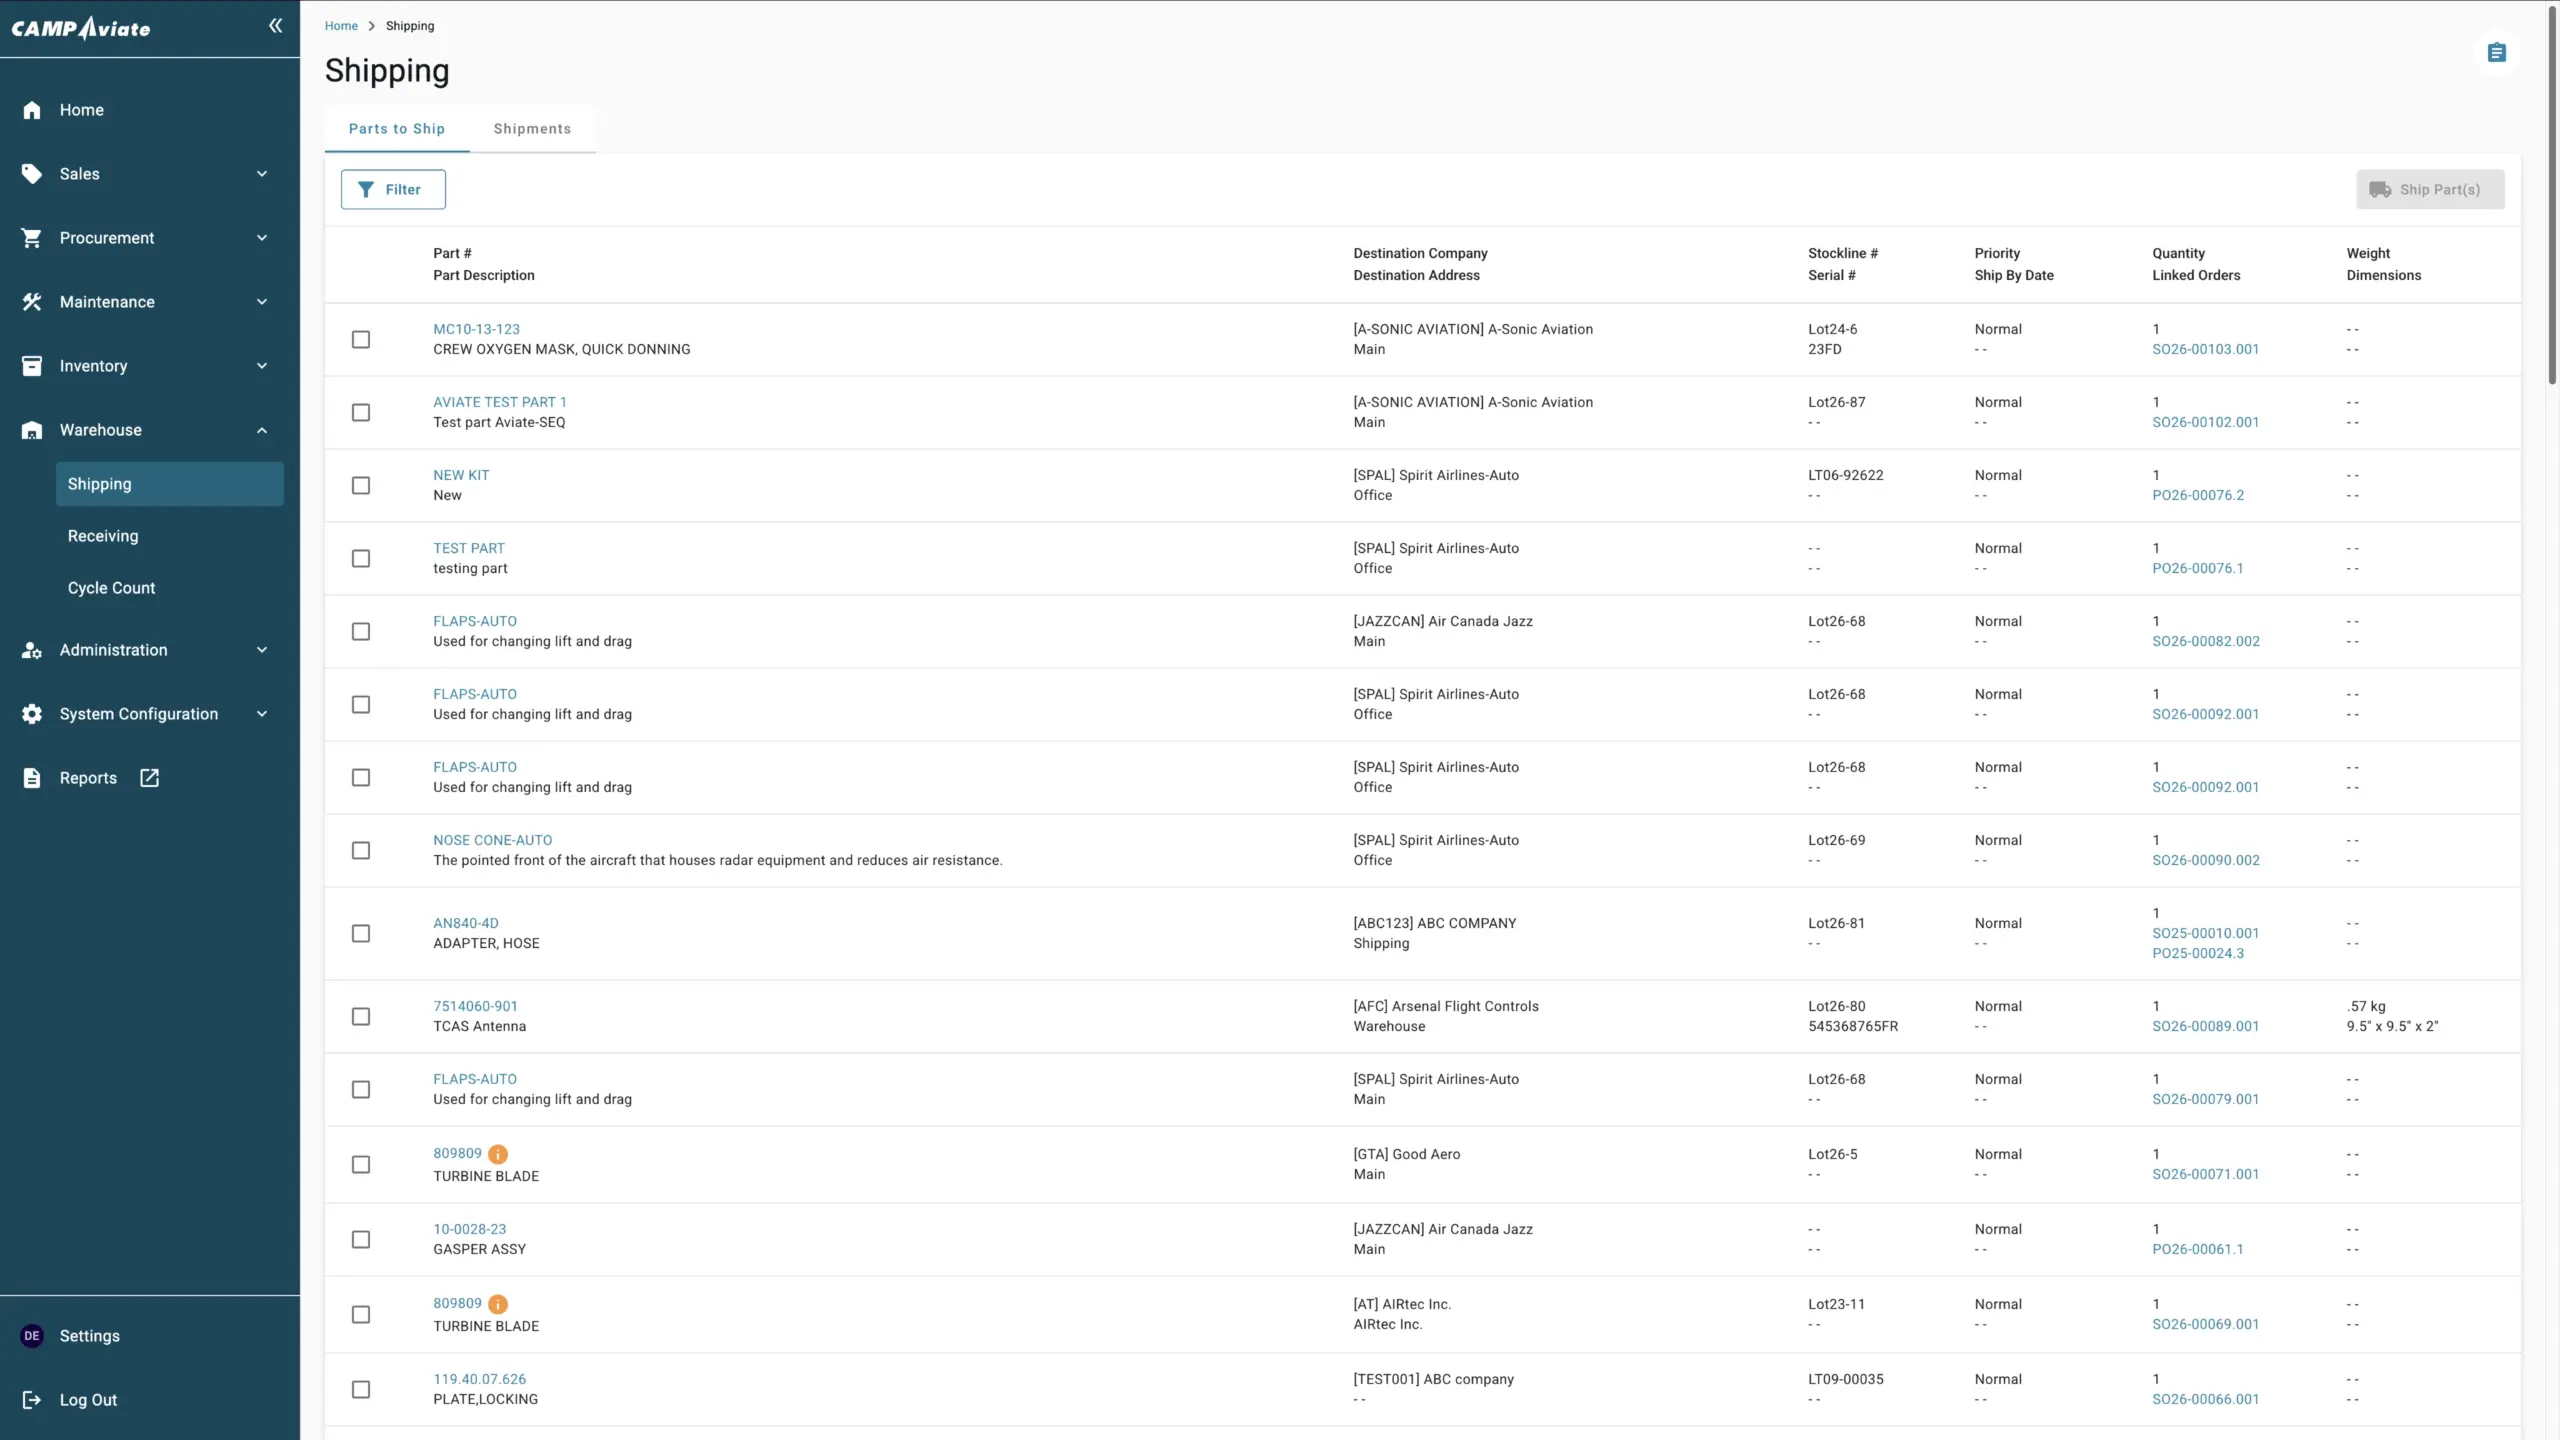
Task: Open the Filter button
Action: click(x=393, y=190)
